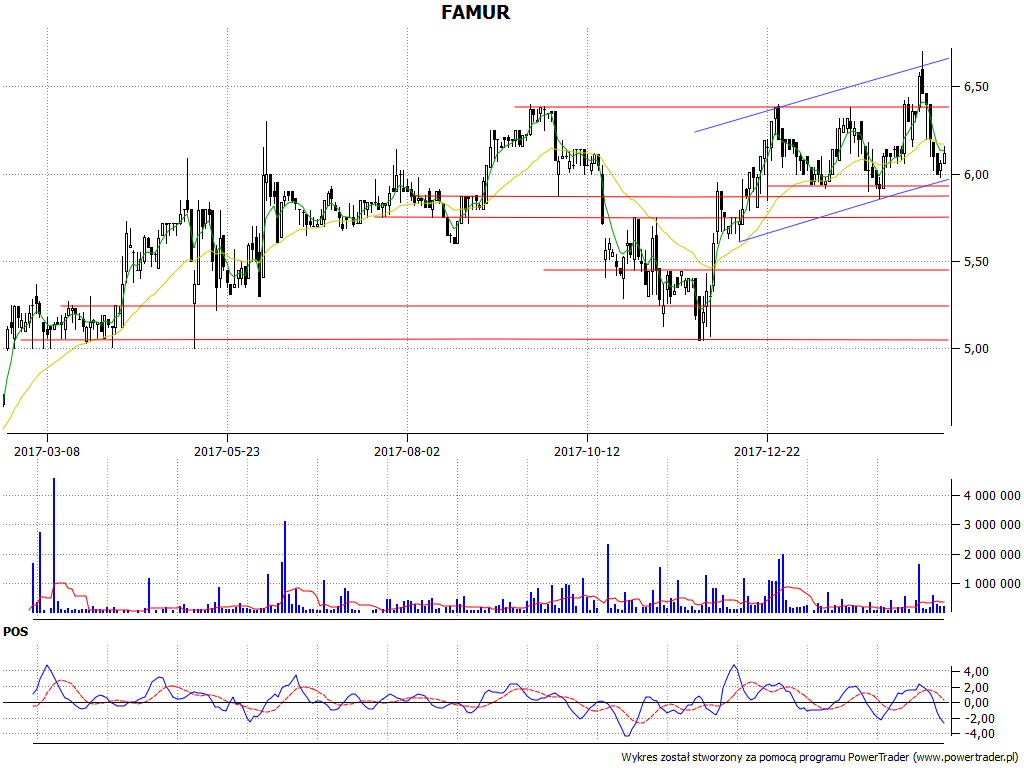
Task: Select the 2017-08-02 date label
Action: click(x=407, y=451)
